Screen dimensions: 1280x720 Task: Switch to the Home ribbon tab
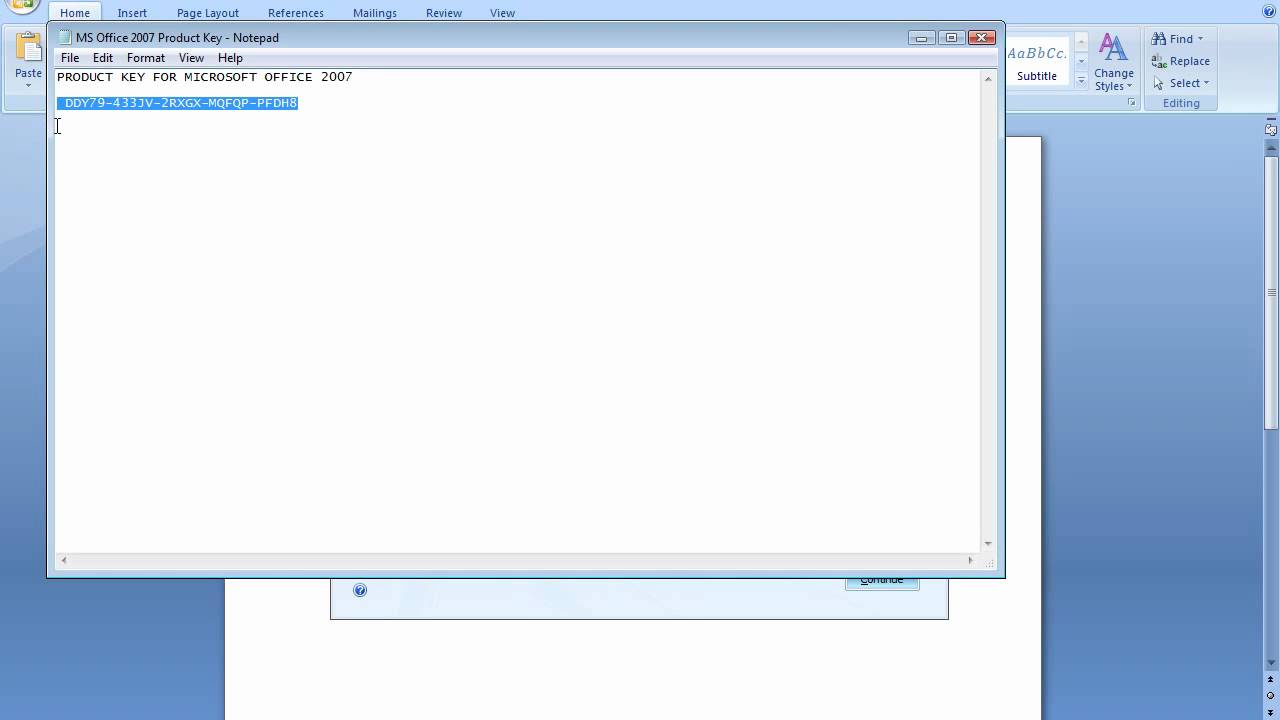(x=75, y=13)
